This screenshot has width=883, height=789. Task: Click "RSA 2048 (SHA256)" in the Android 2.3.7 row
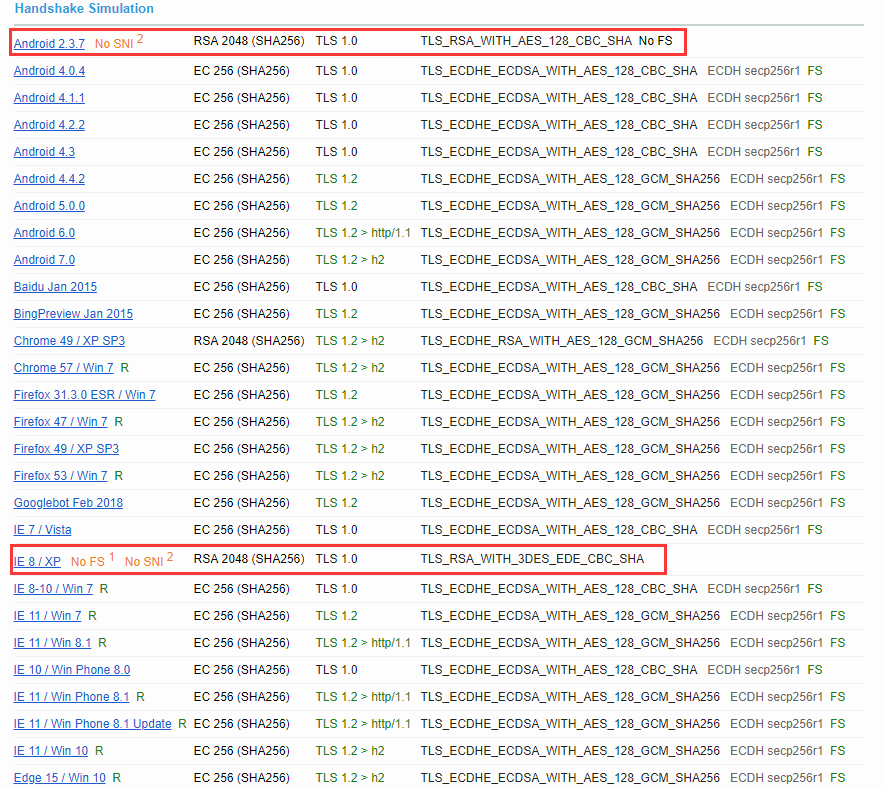(249, 41)
